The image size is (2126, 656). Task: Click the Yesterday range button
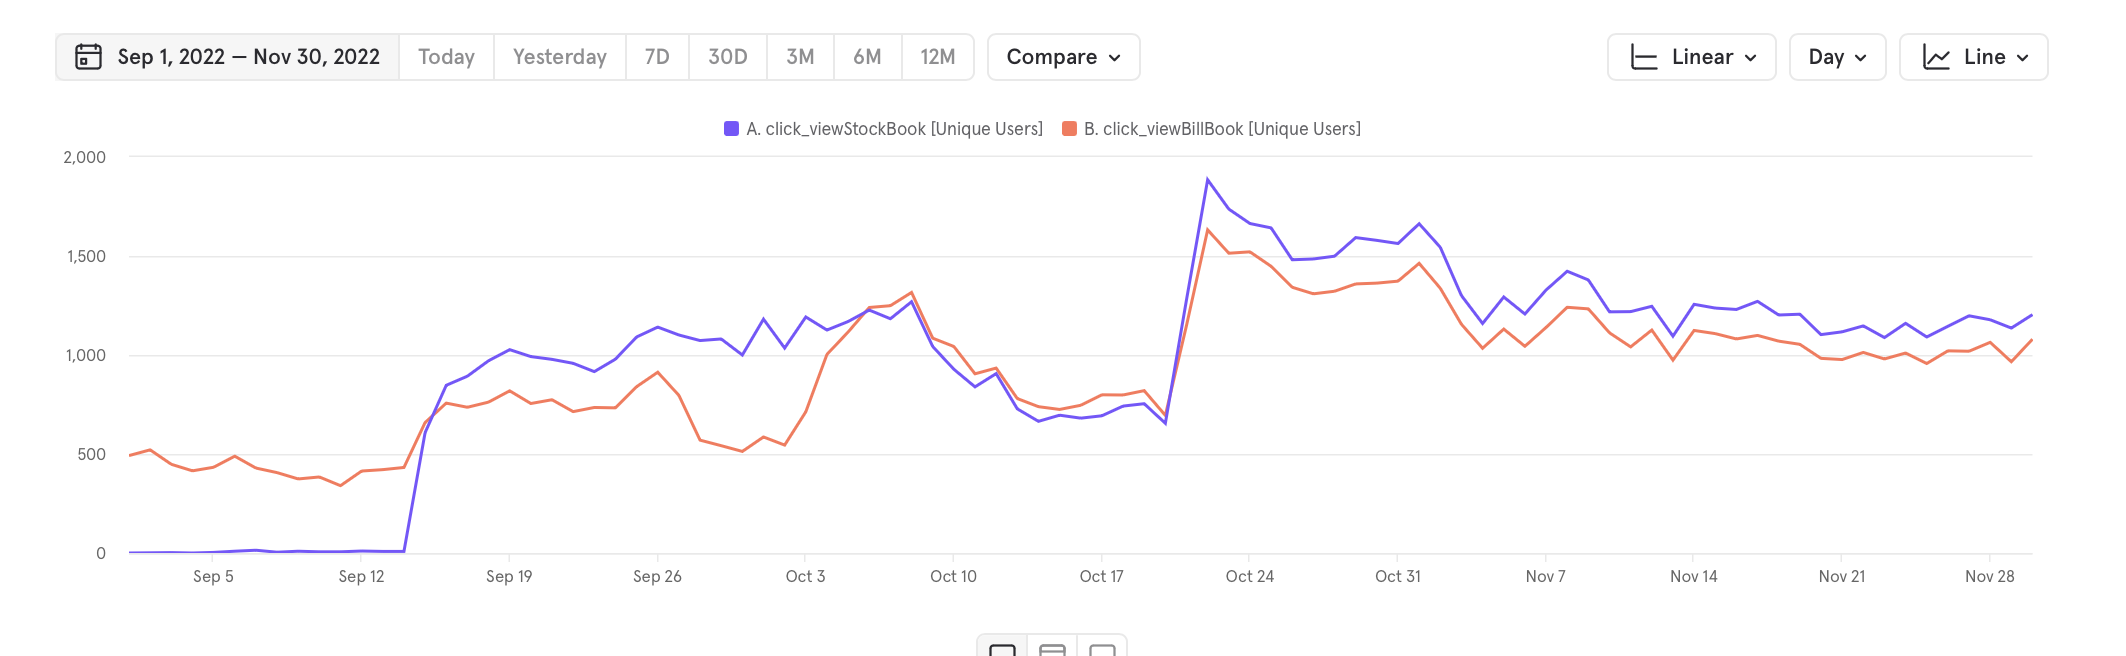559,57
